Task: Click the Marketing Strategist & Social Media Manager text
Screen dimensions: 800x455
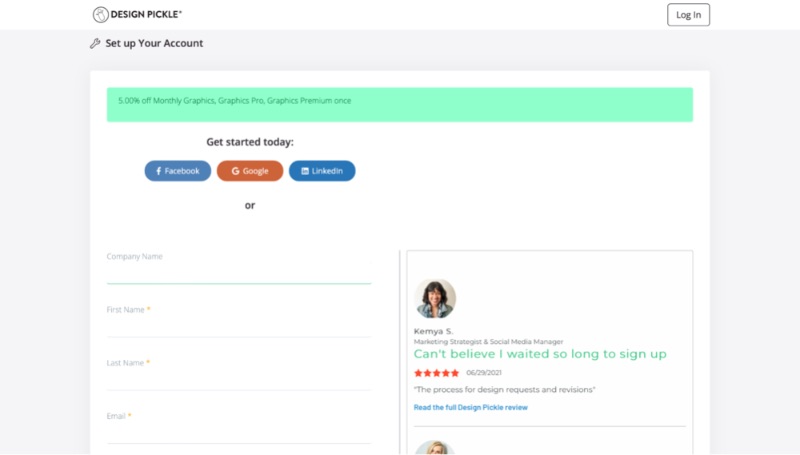Action: pyautogui.click(x=488, y=342)
